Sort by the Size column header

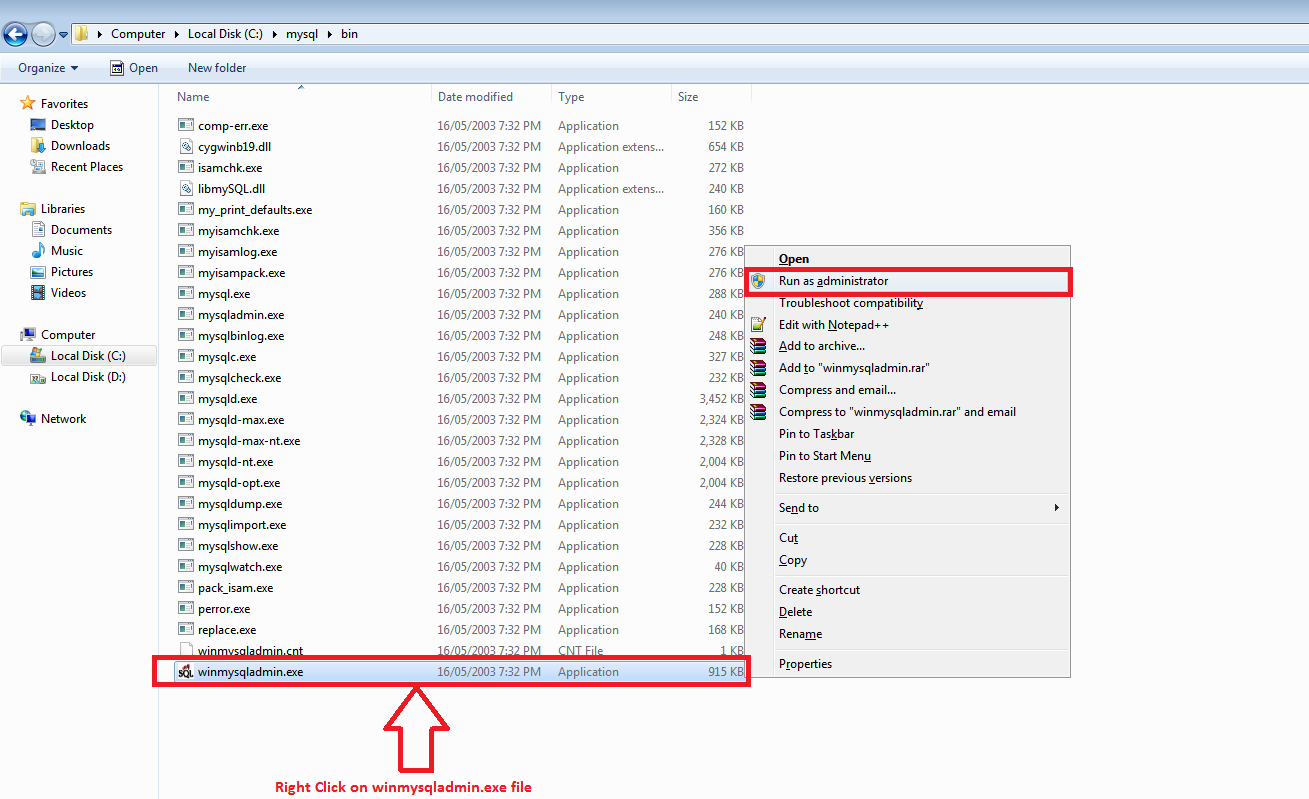(688, 97)
